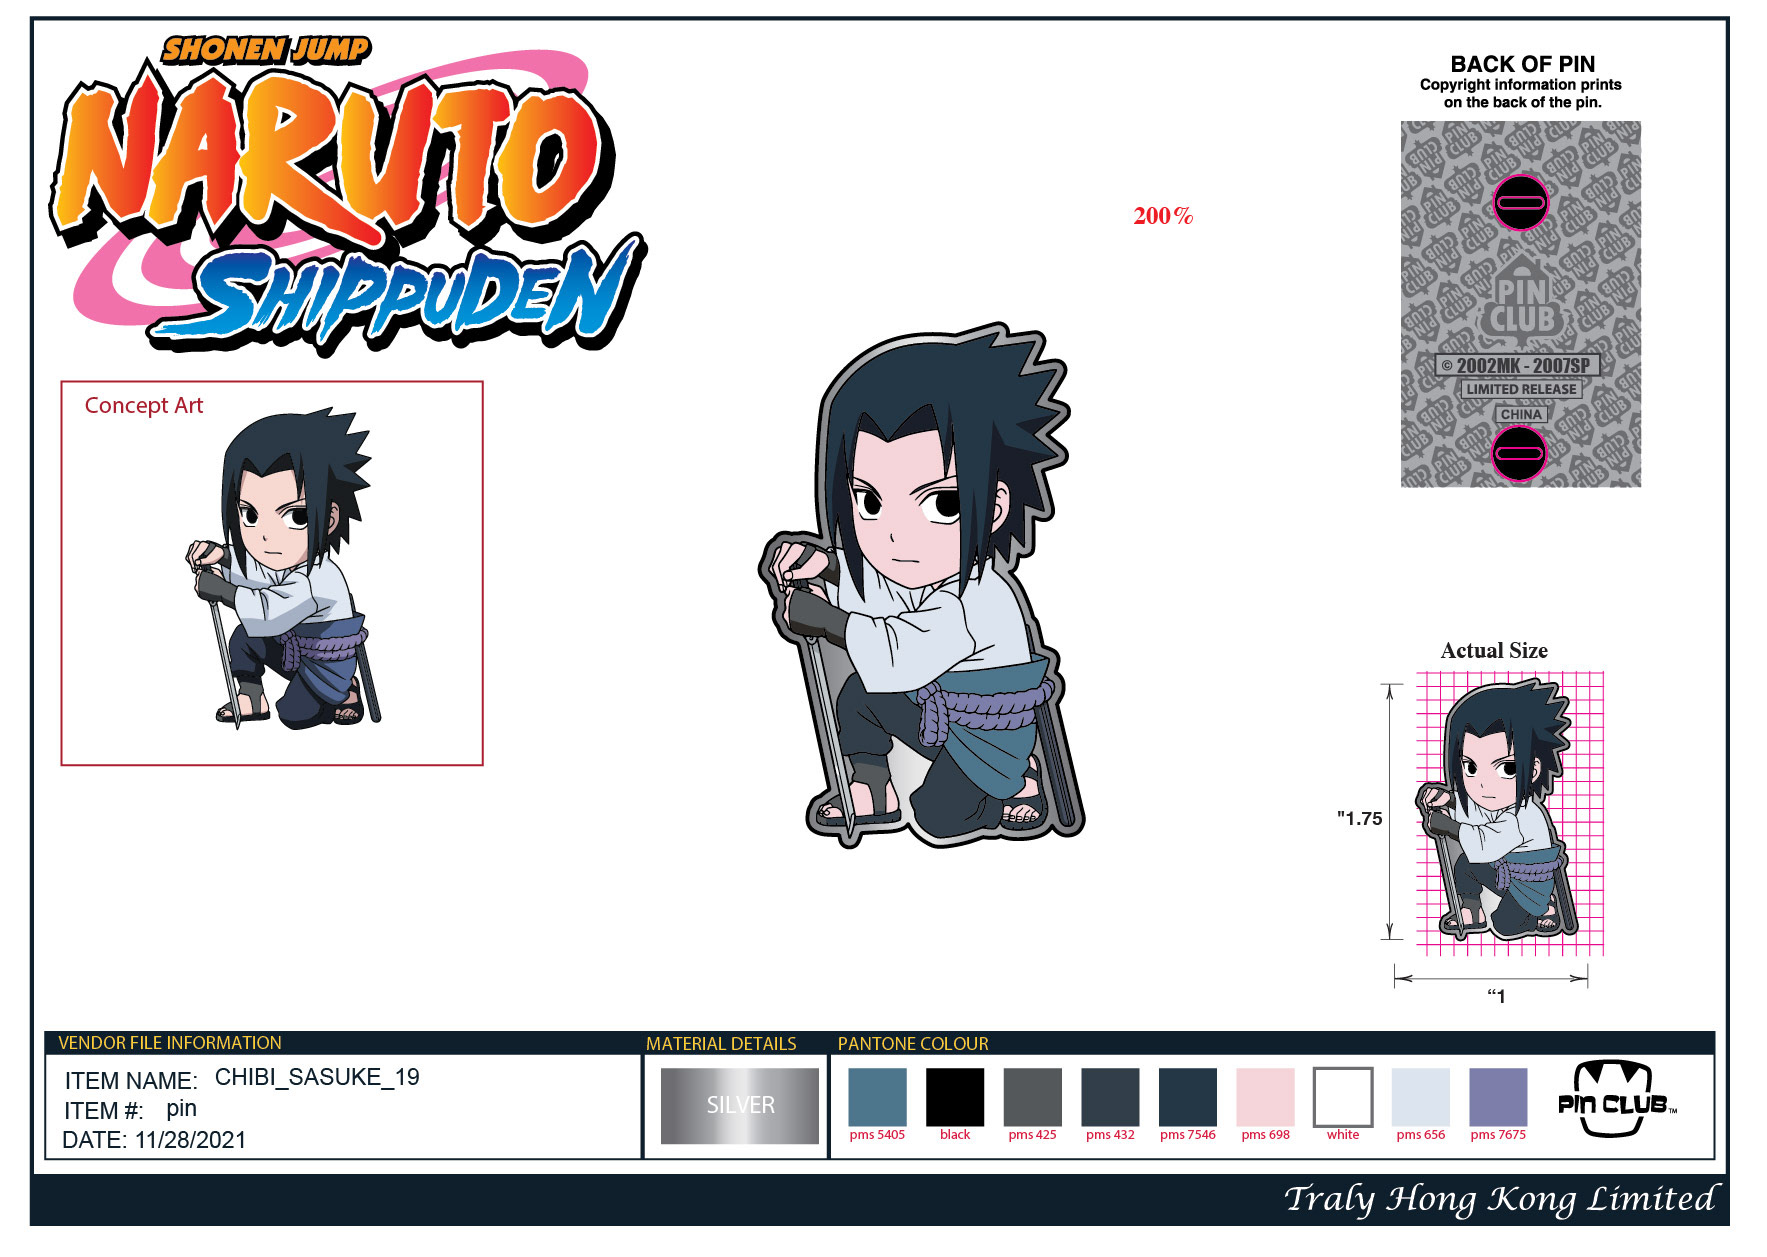Click the 'Concept Art' label
1767x1257 pixels.
coord(144,406)
